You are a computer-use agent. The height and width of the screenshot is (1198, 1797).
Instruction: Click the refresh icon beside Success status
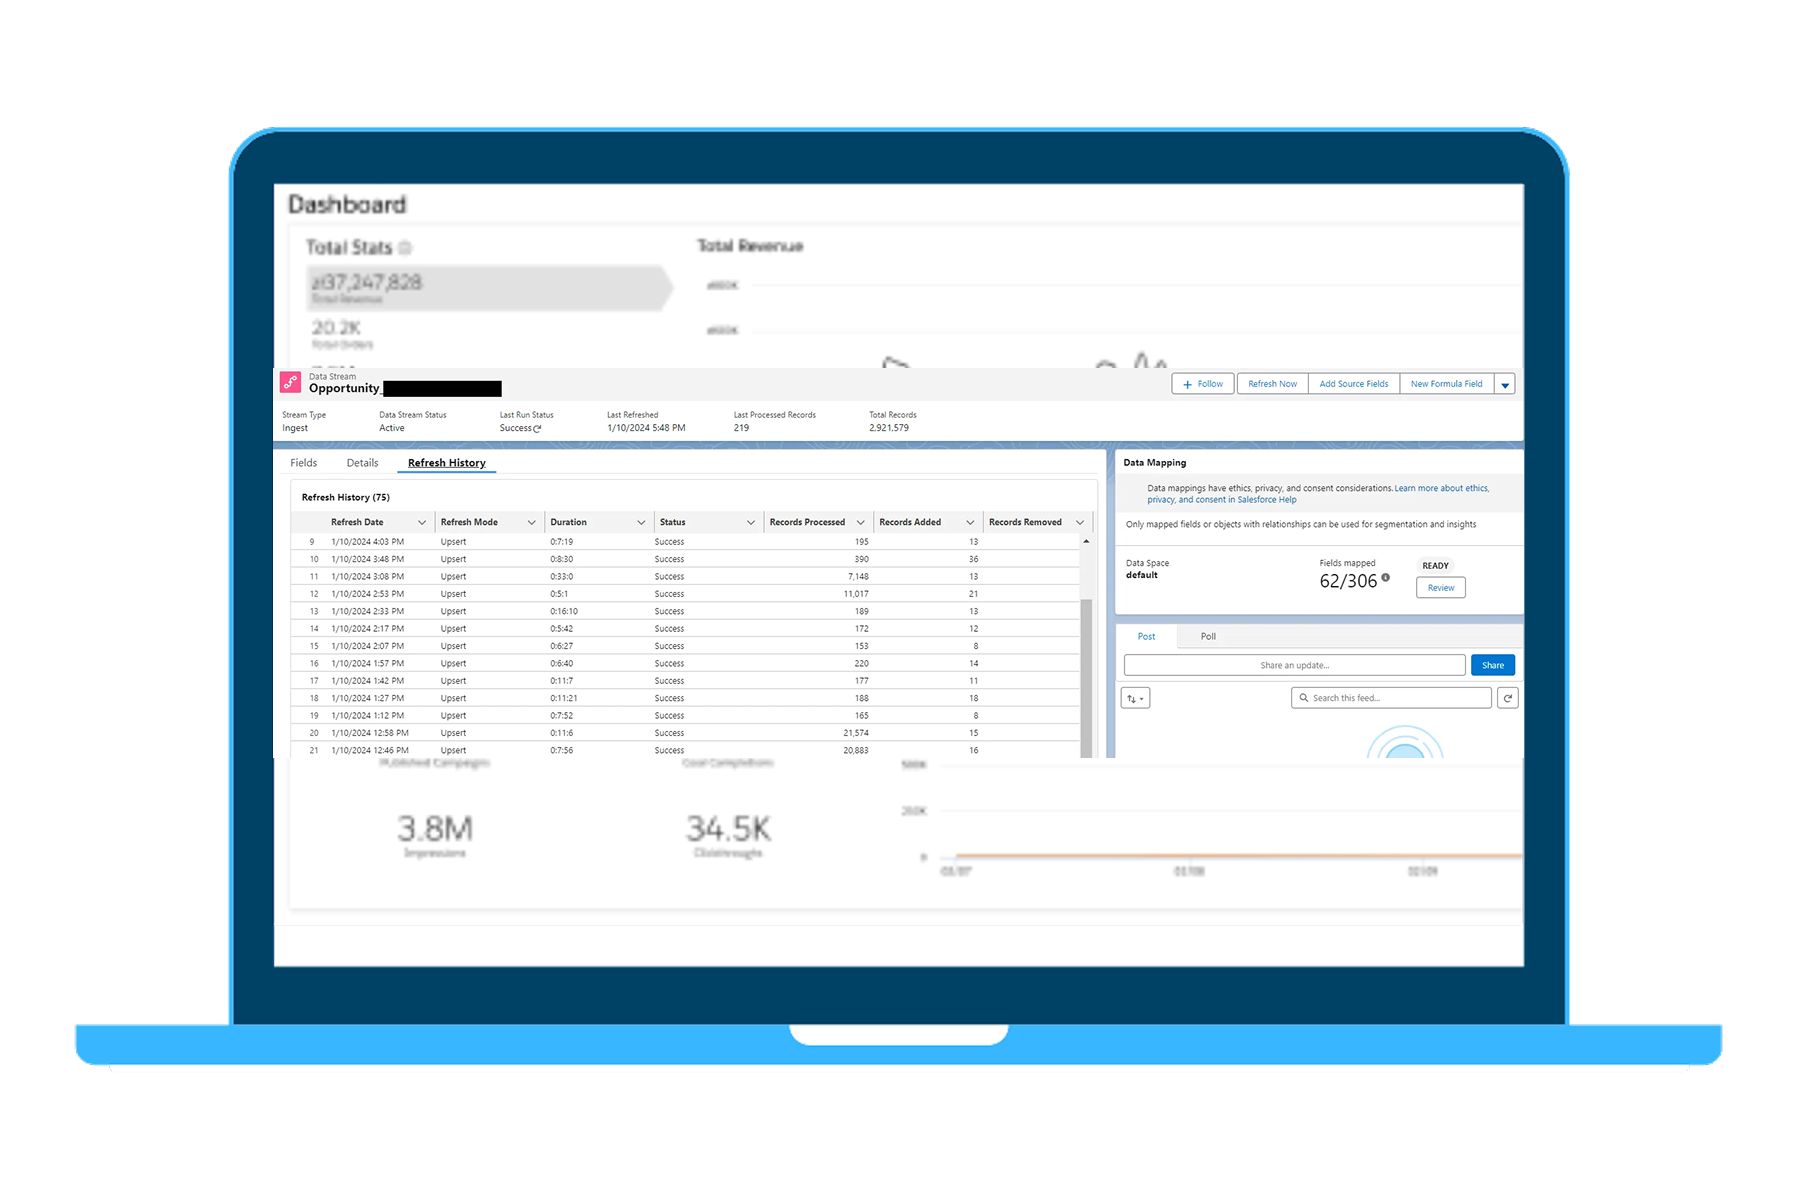pyautogui.click(x=538, y=429)
